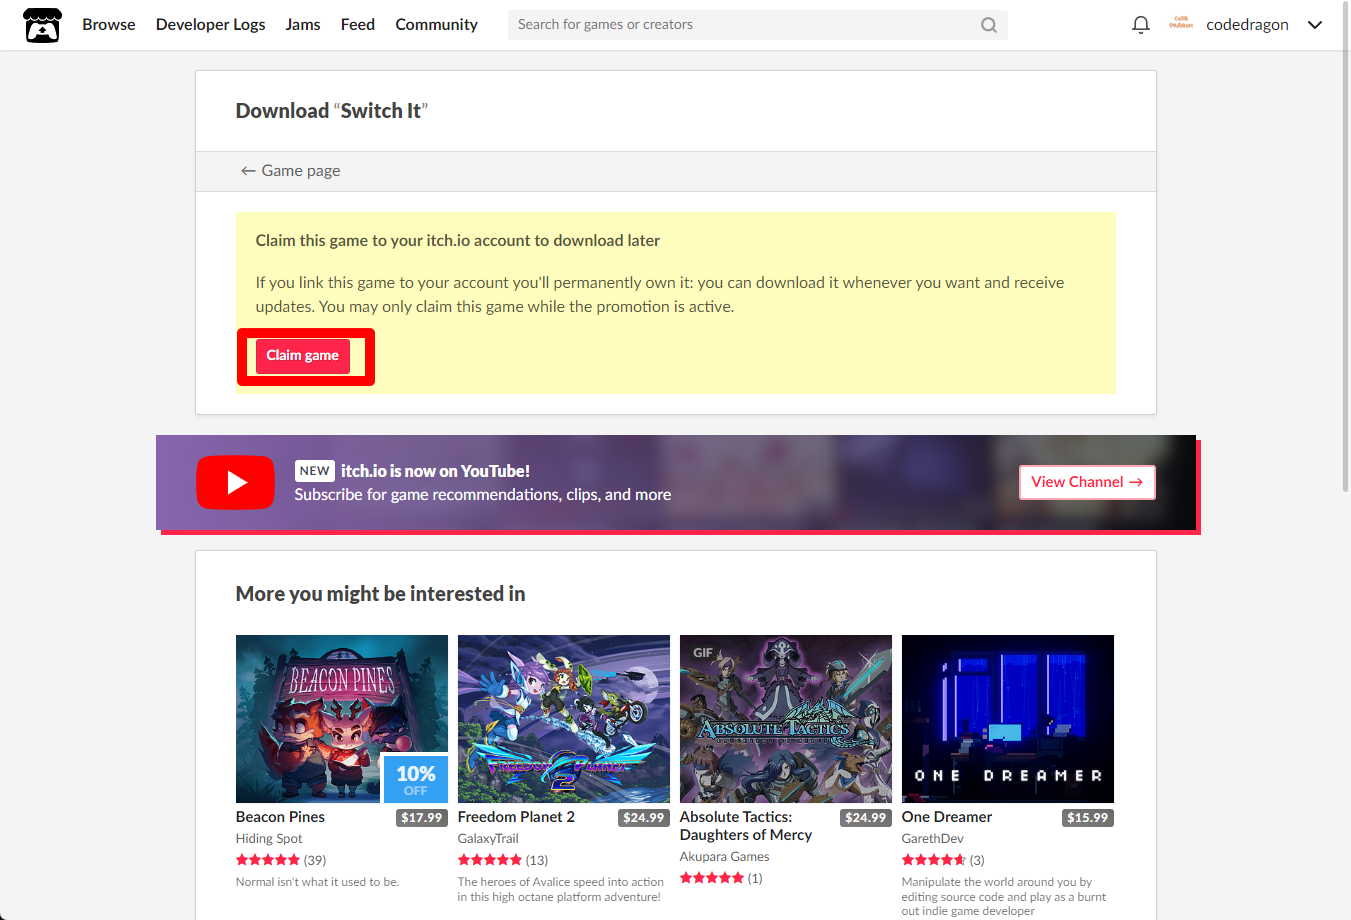This screenshot has height=920, width=1351.
Task: Focus the search for games field
Action: coord(757,25)
